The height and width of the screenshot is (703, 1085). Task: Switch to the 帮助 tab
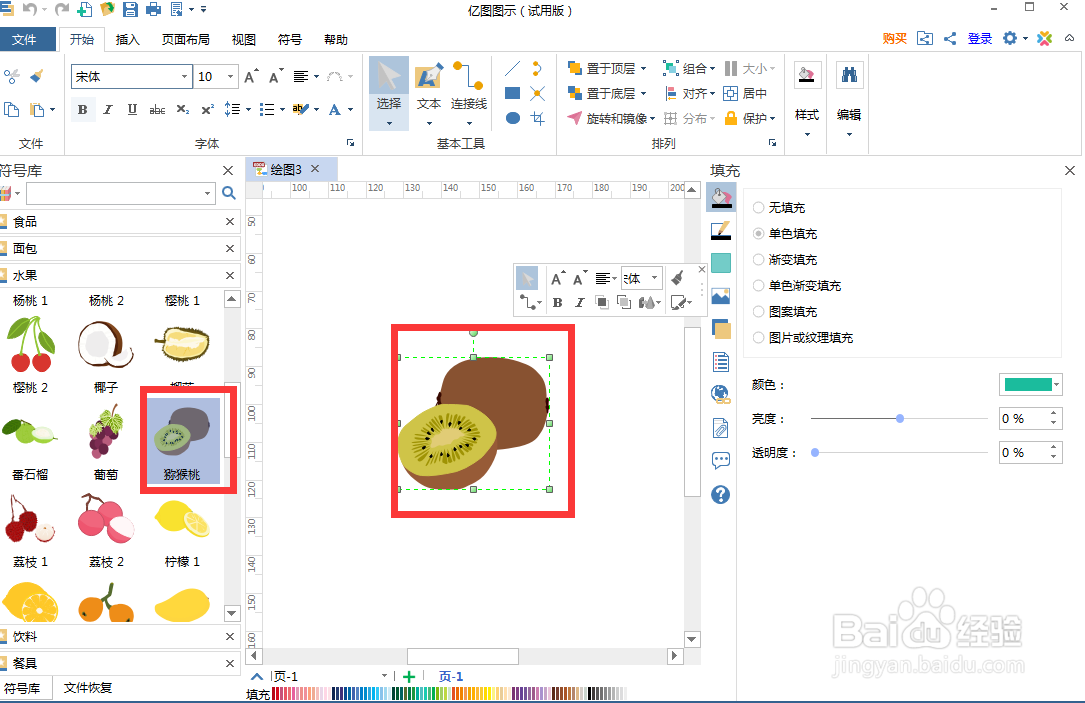coord(336,39)
